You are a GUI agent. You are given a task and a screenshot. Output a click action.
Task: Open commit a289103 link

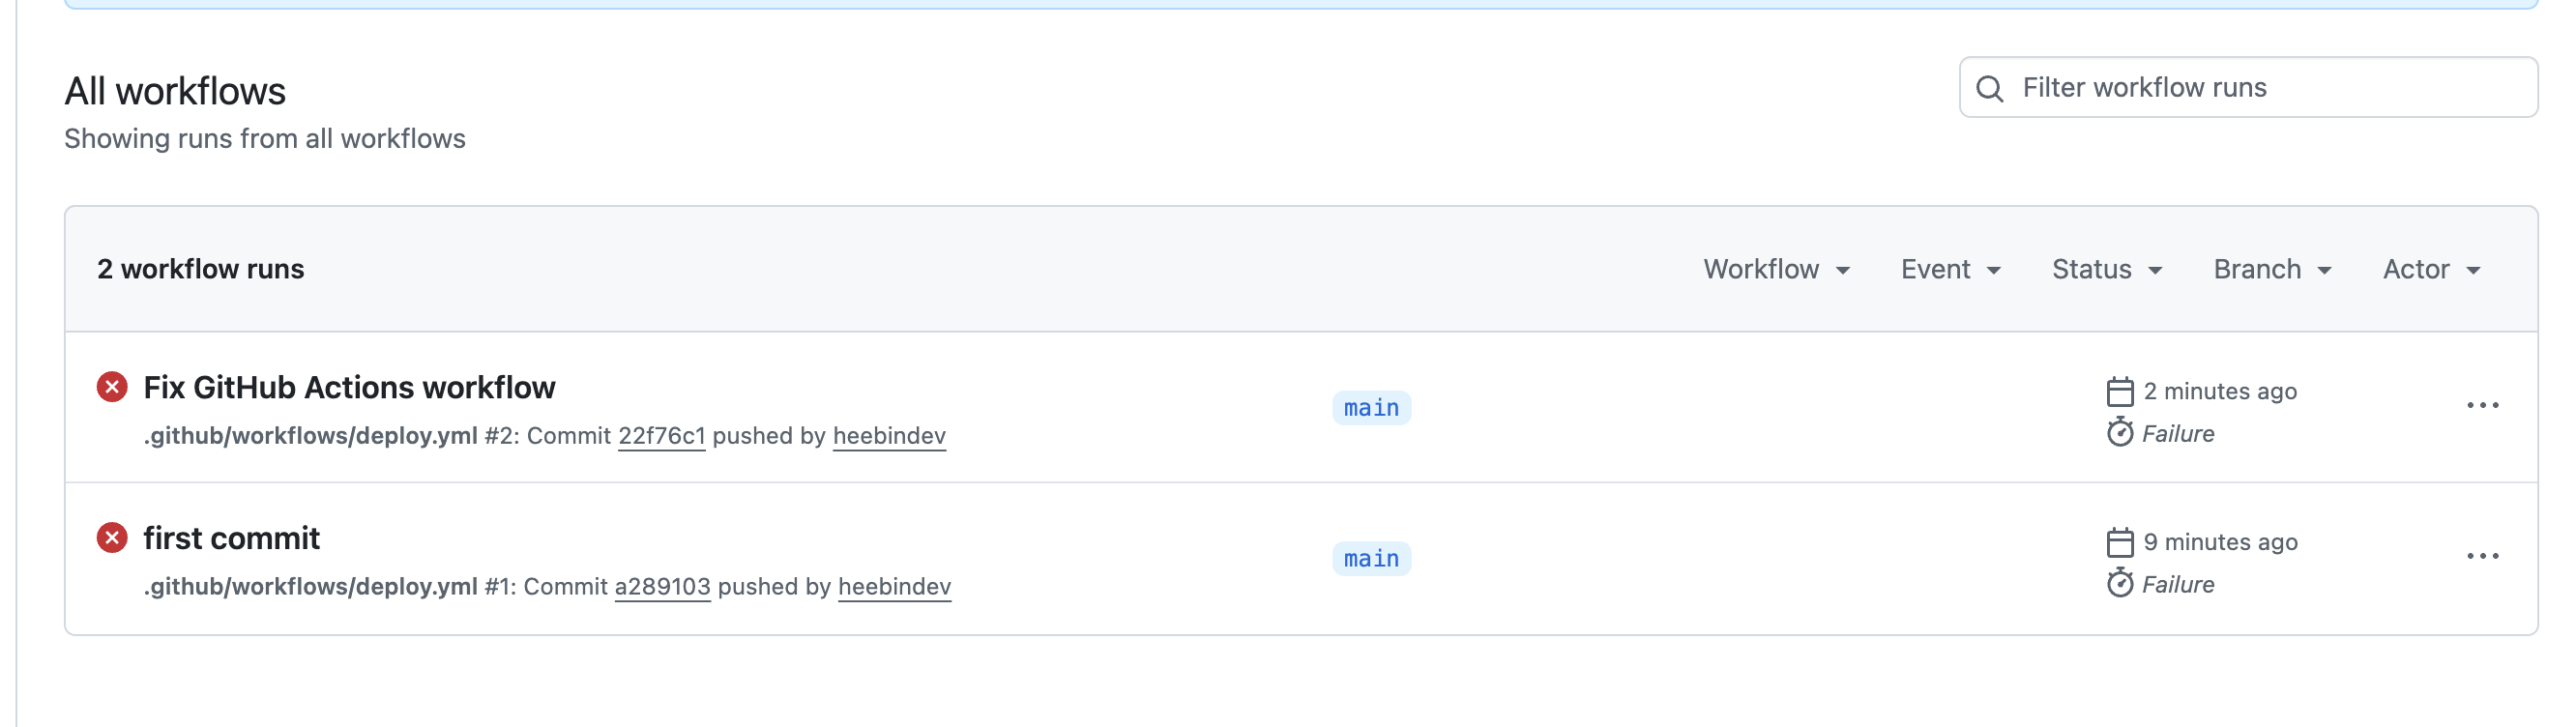coord(662,587)
